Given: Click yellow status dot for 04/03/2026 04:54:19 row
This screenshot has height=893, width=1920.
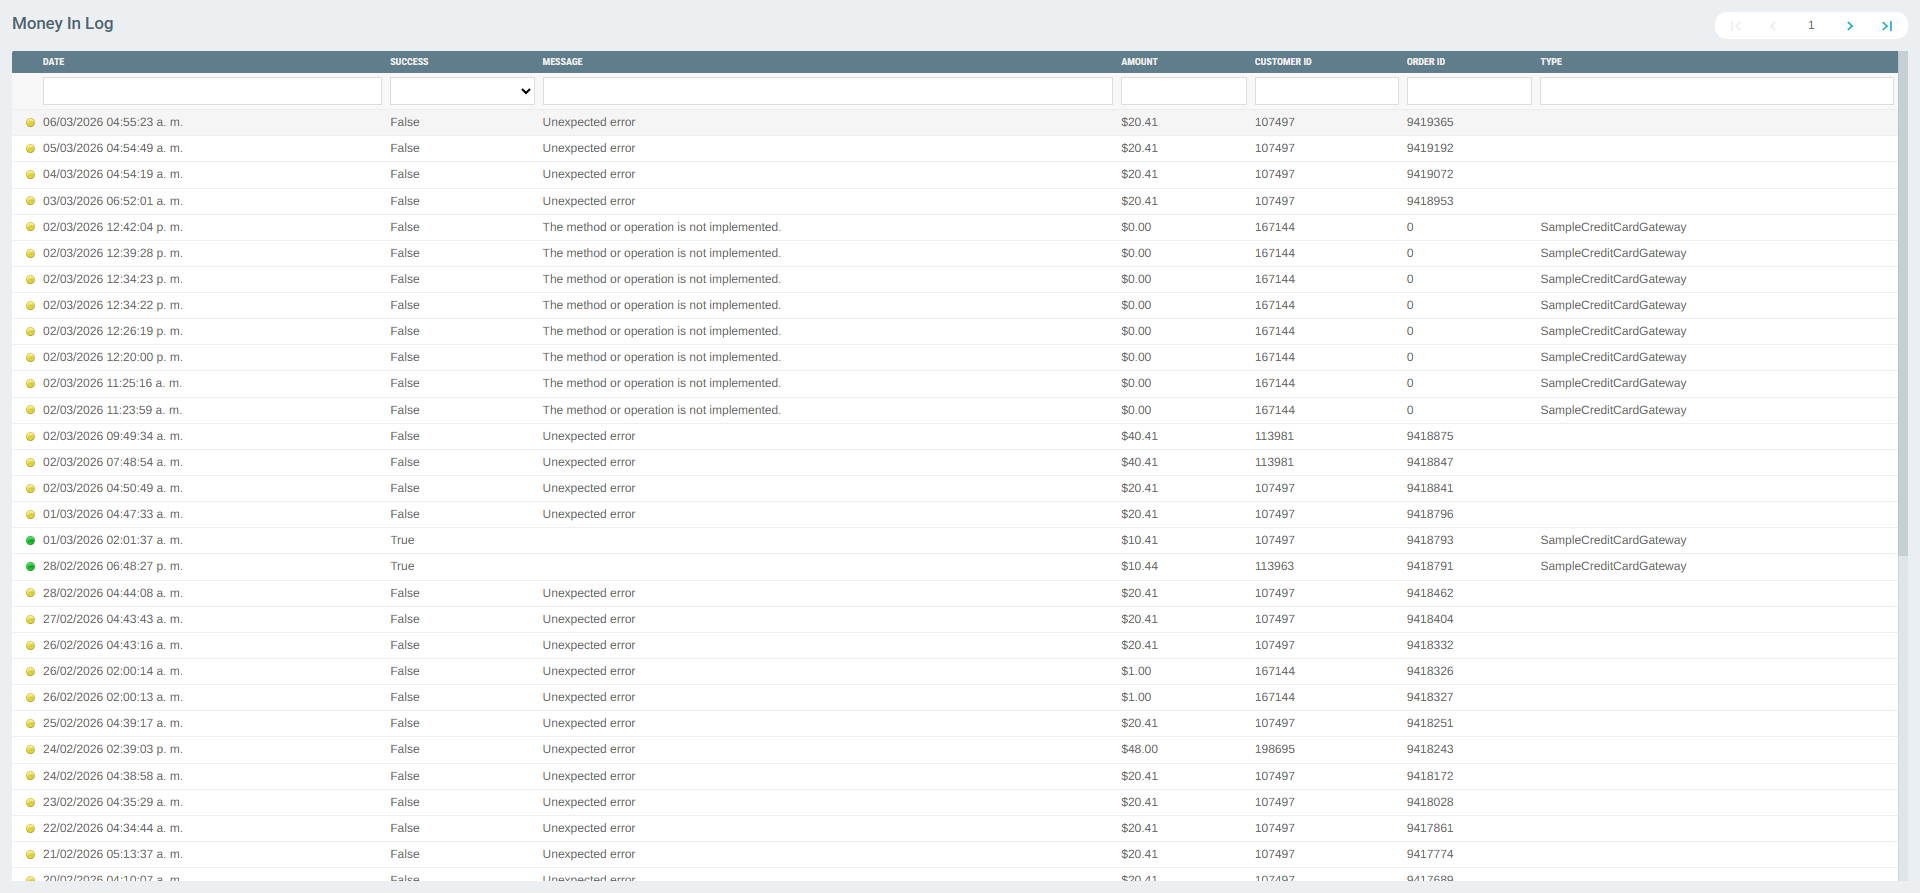Looking at the screenshot, I should [x=30, y=175].
